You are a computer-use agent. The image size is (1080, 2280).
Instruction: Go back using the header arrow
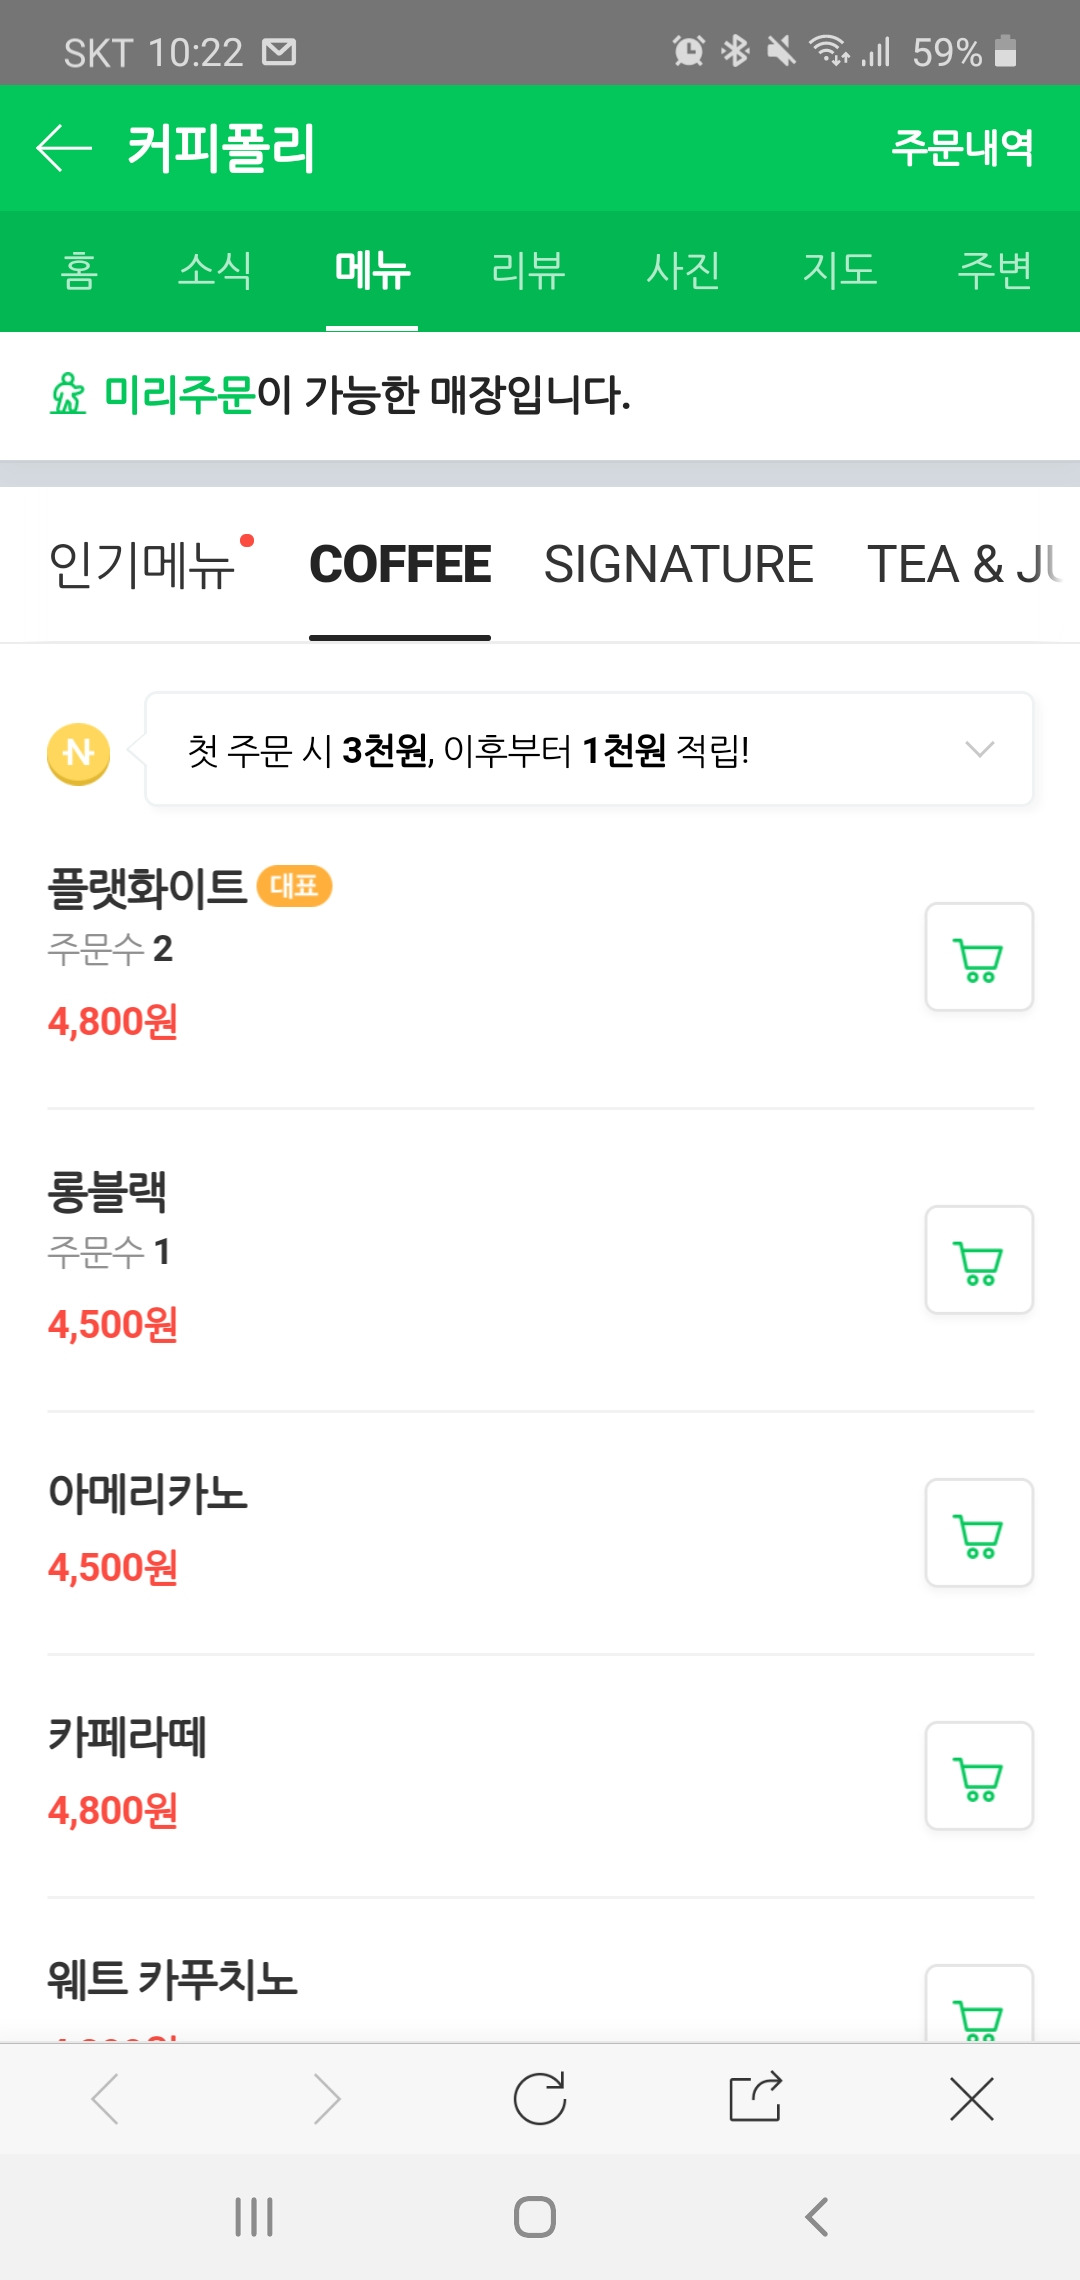point(64,148)
